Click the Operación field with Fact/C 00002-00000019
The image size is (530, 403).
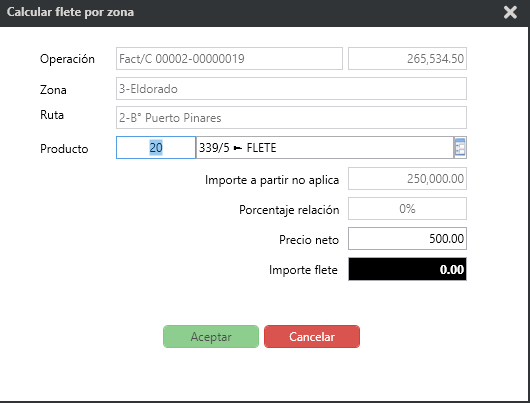(229, 59)
